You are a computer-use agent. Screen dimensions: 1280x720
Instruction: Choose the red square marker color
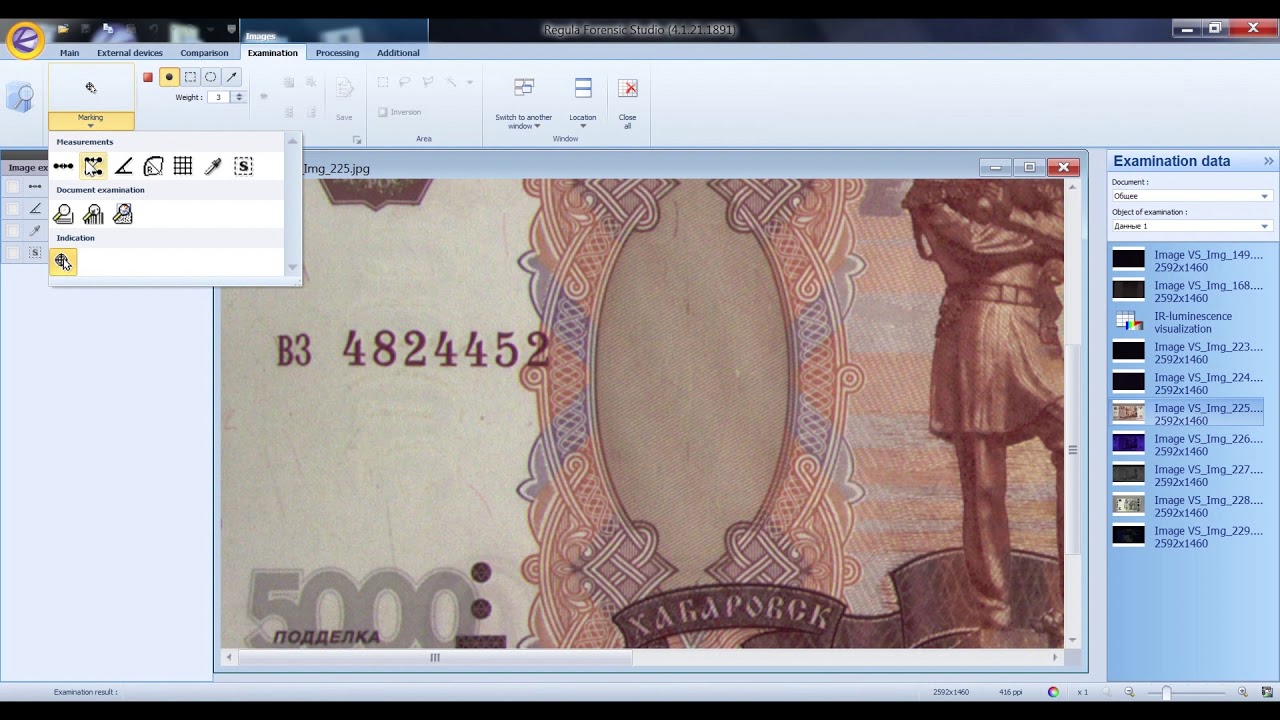(148, 77)
